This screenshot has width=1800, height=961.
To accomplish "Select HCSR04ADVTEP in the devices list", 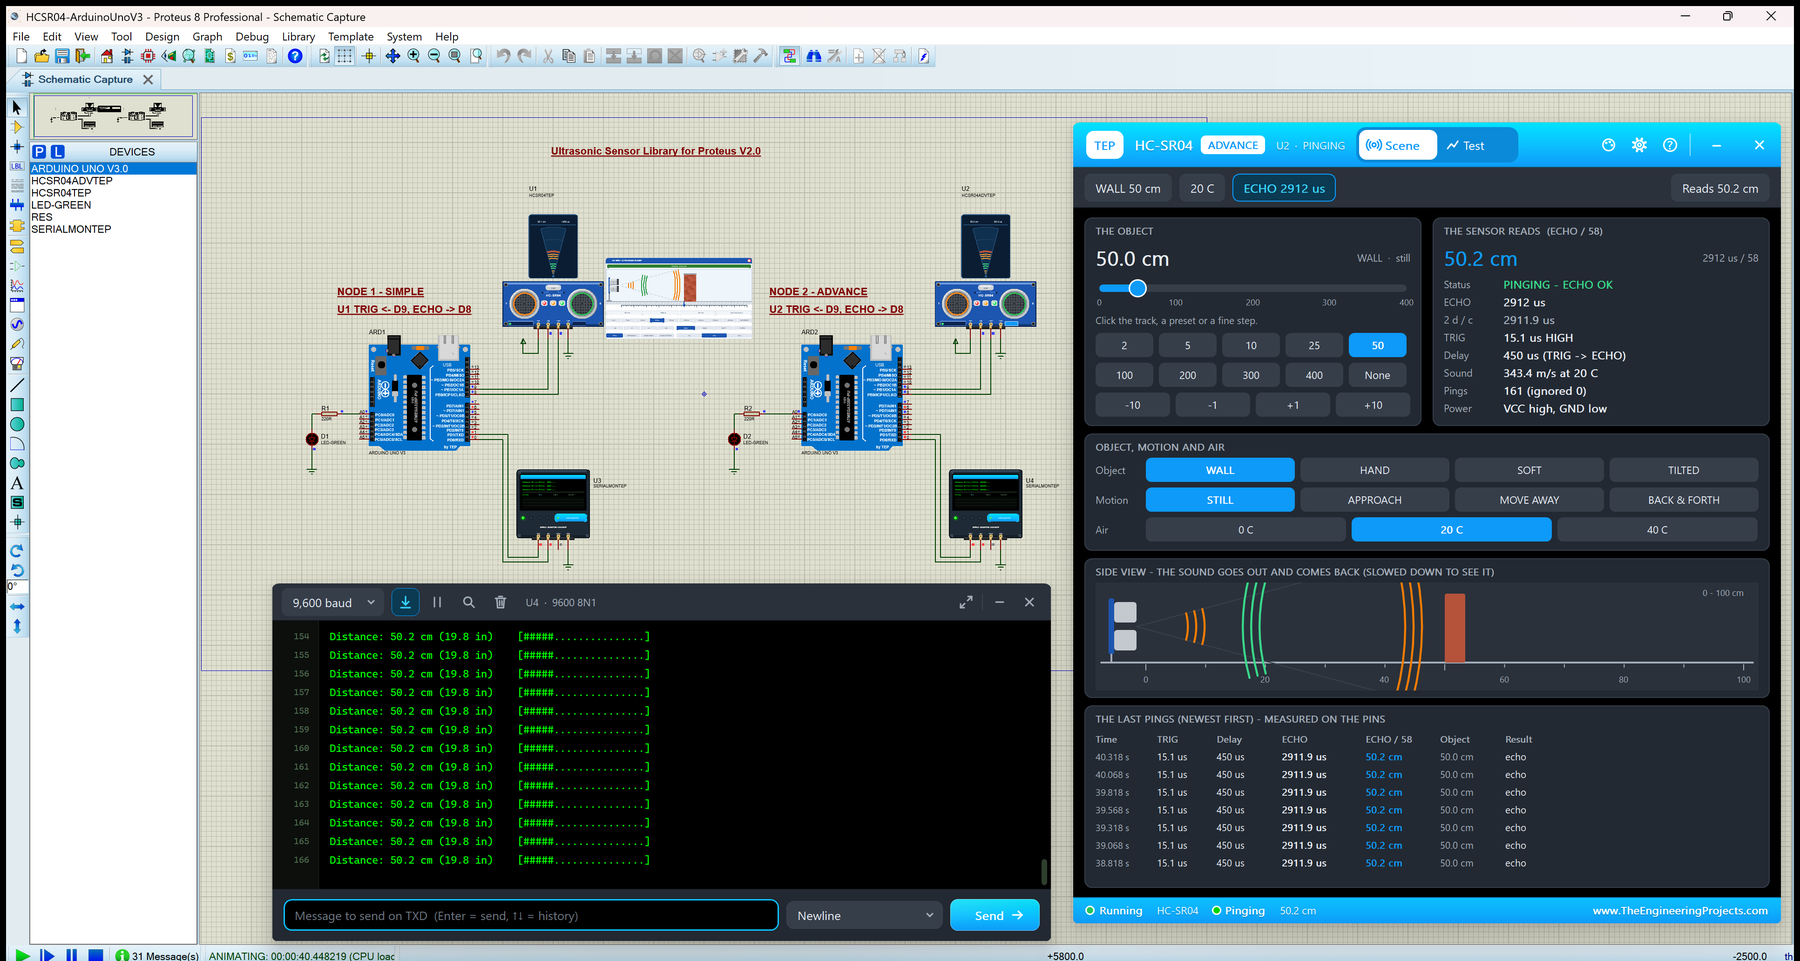I will pos(72,181).
